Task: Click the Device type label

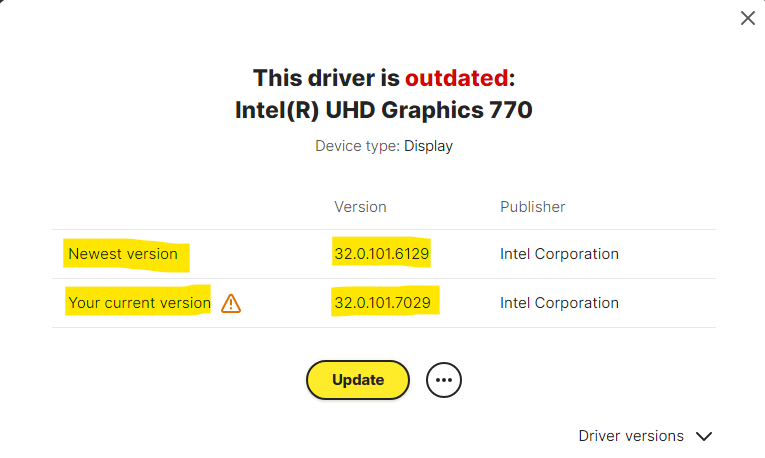Action: [x=357, y=146]
